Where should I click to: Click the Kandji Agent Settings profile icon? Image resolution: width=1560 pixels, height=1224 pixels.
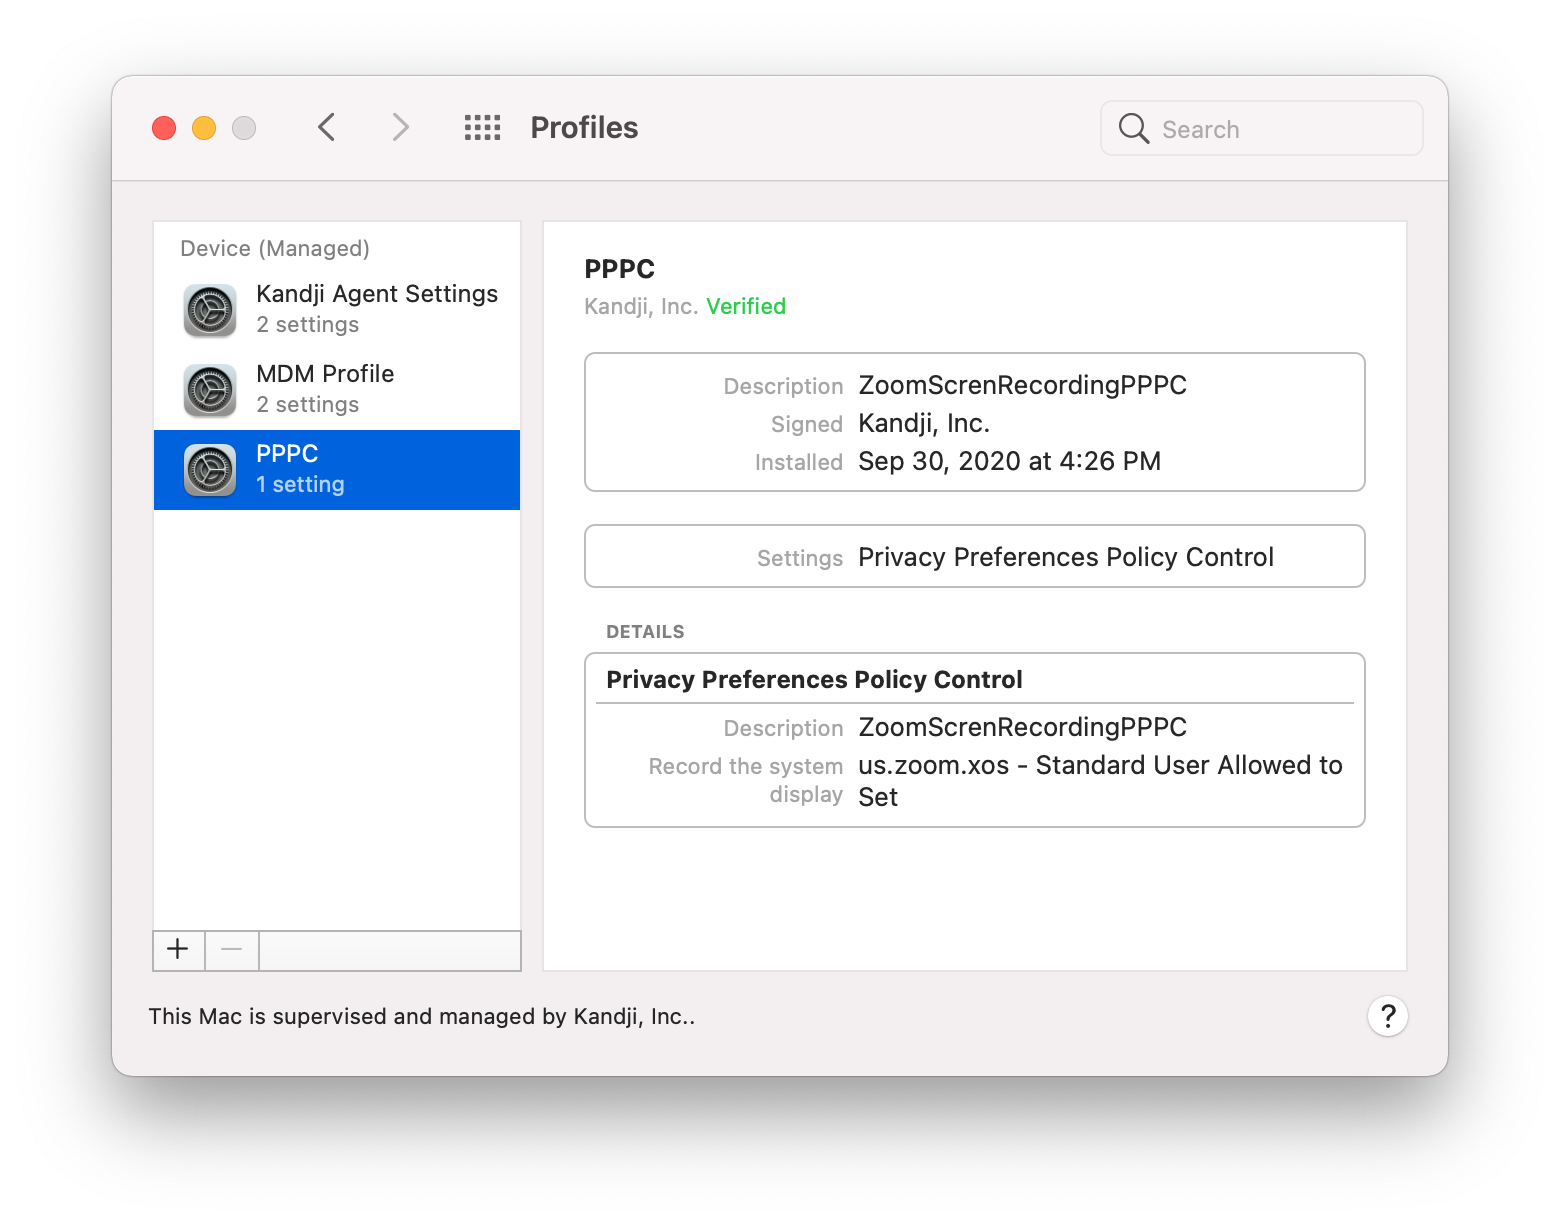pyautogui.click(x=209, y=309)
